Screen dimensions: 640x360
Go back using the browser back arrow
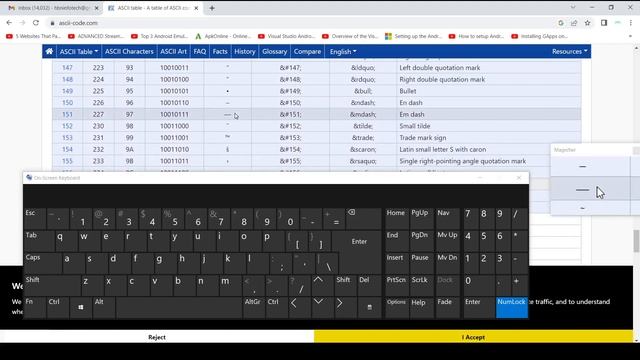pyautogui.click(x=9, y=23)
